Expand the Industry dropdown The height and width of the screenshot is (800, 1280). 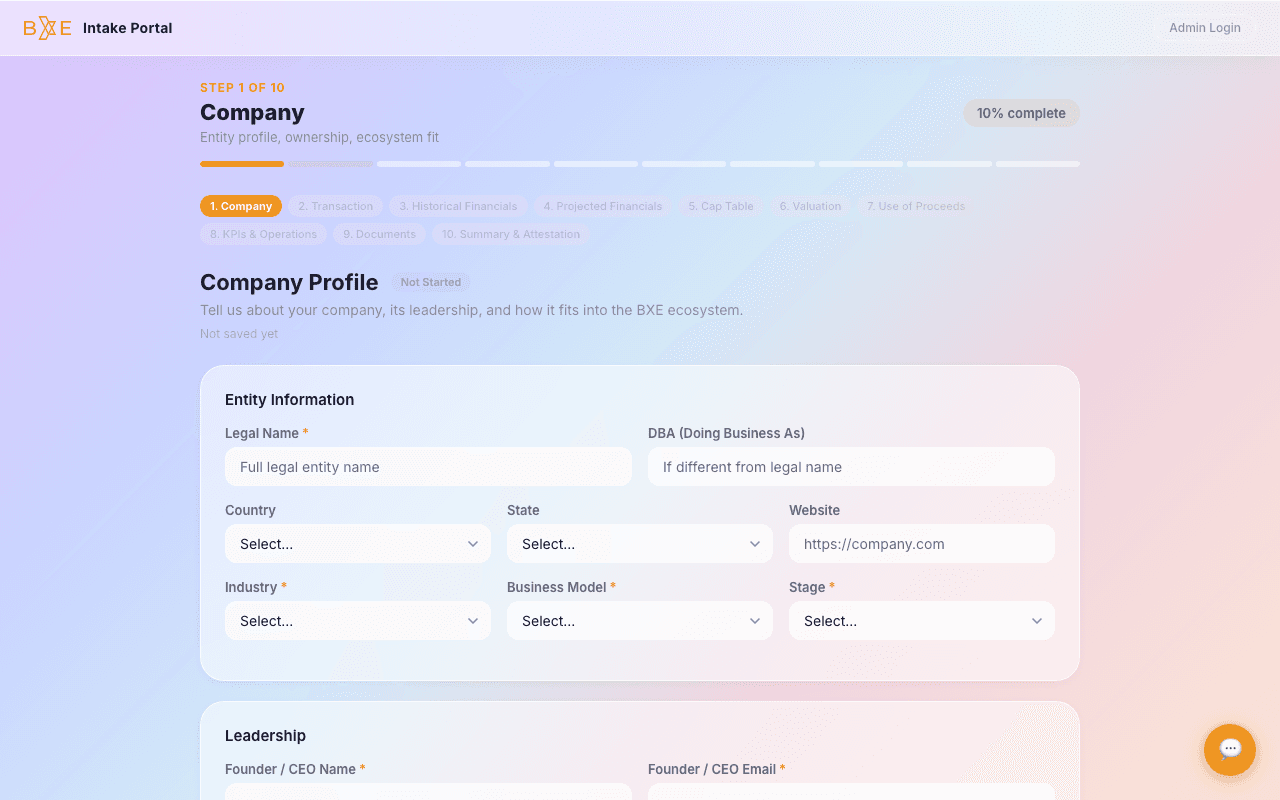357,621
